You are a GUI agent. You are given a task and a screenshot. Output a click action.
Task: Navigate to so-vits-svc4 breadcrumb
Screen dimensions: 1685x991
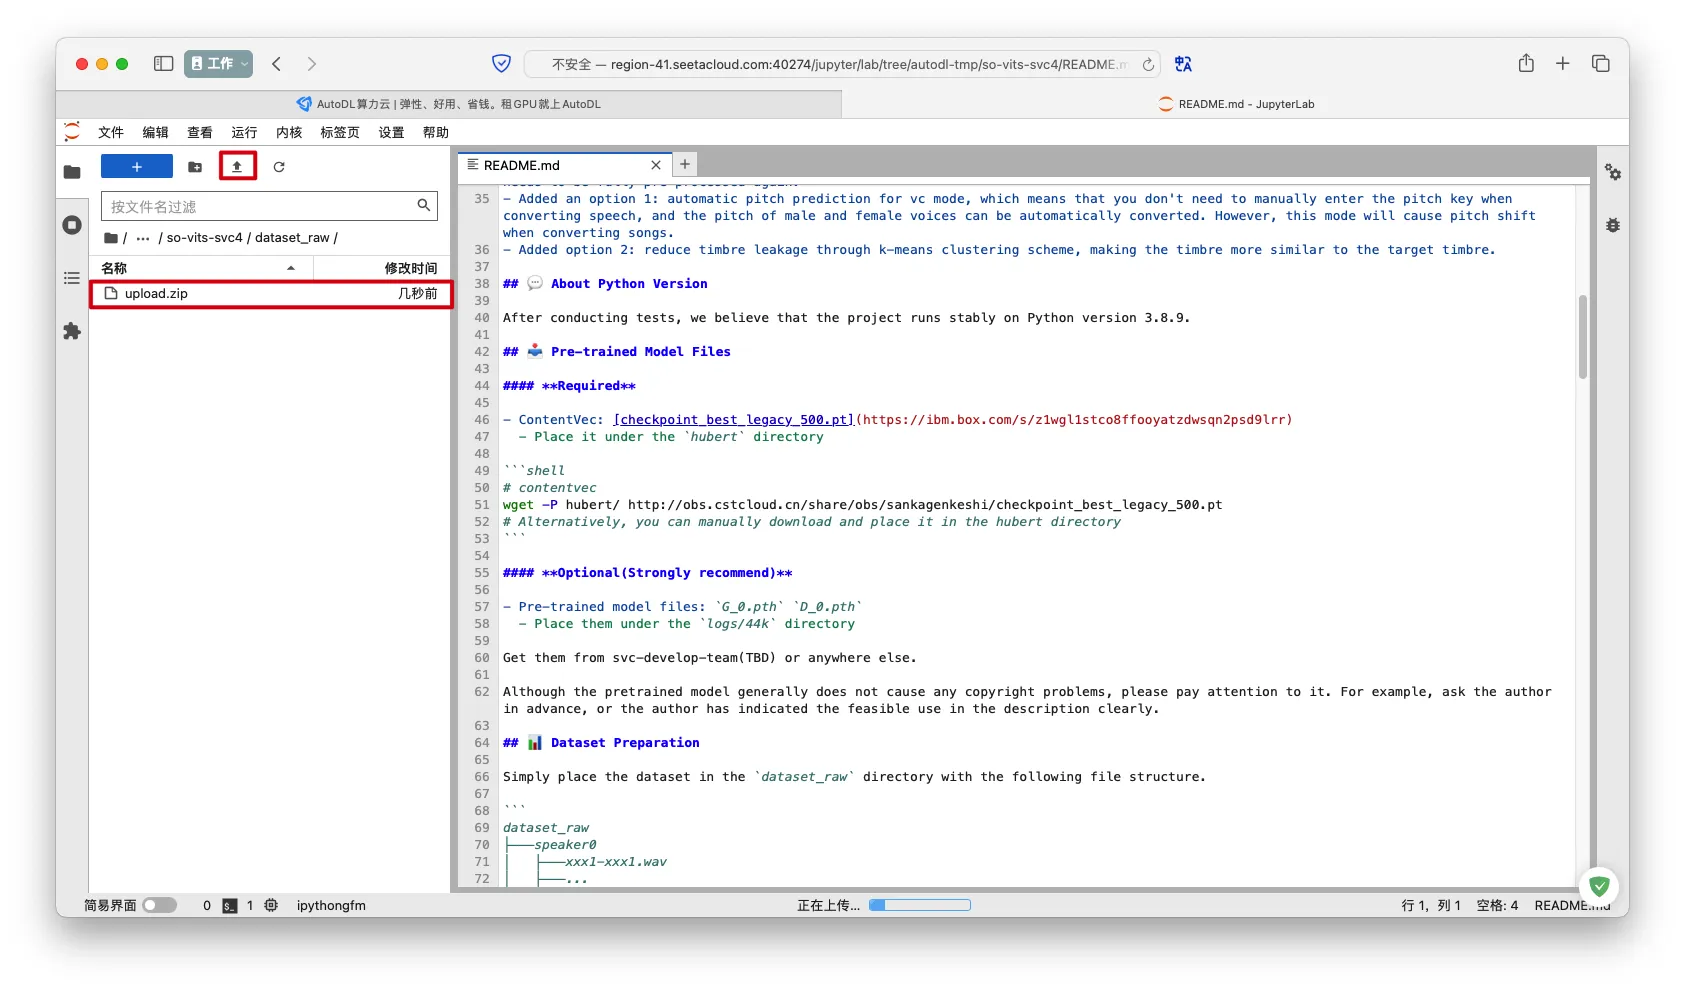204,238
